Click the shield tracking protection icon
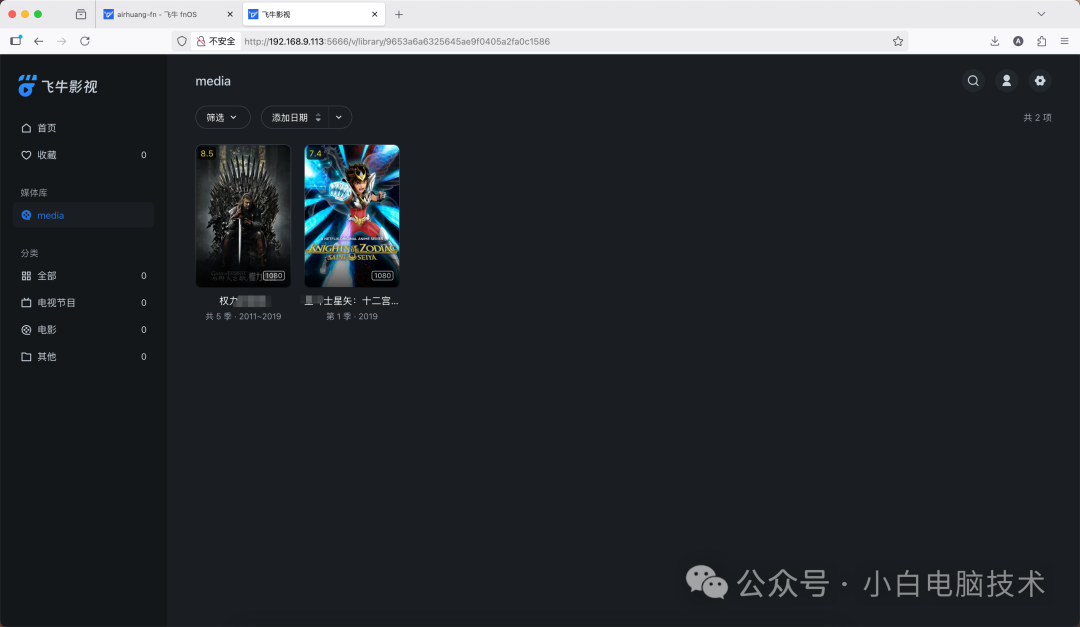Viewport: 1080px width, 627px height. [x=182, y=41]
